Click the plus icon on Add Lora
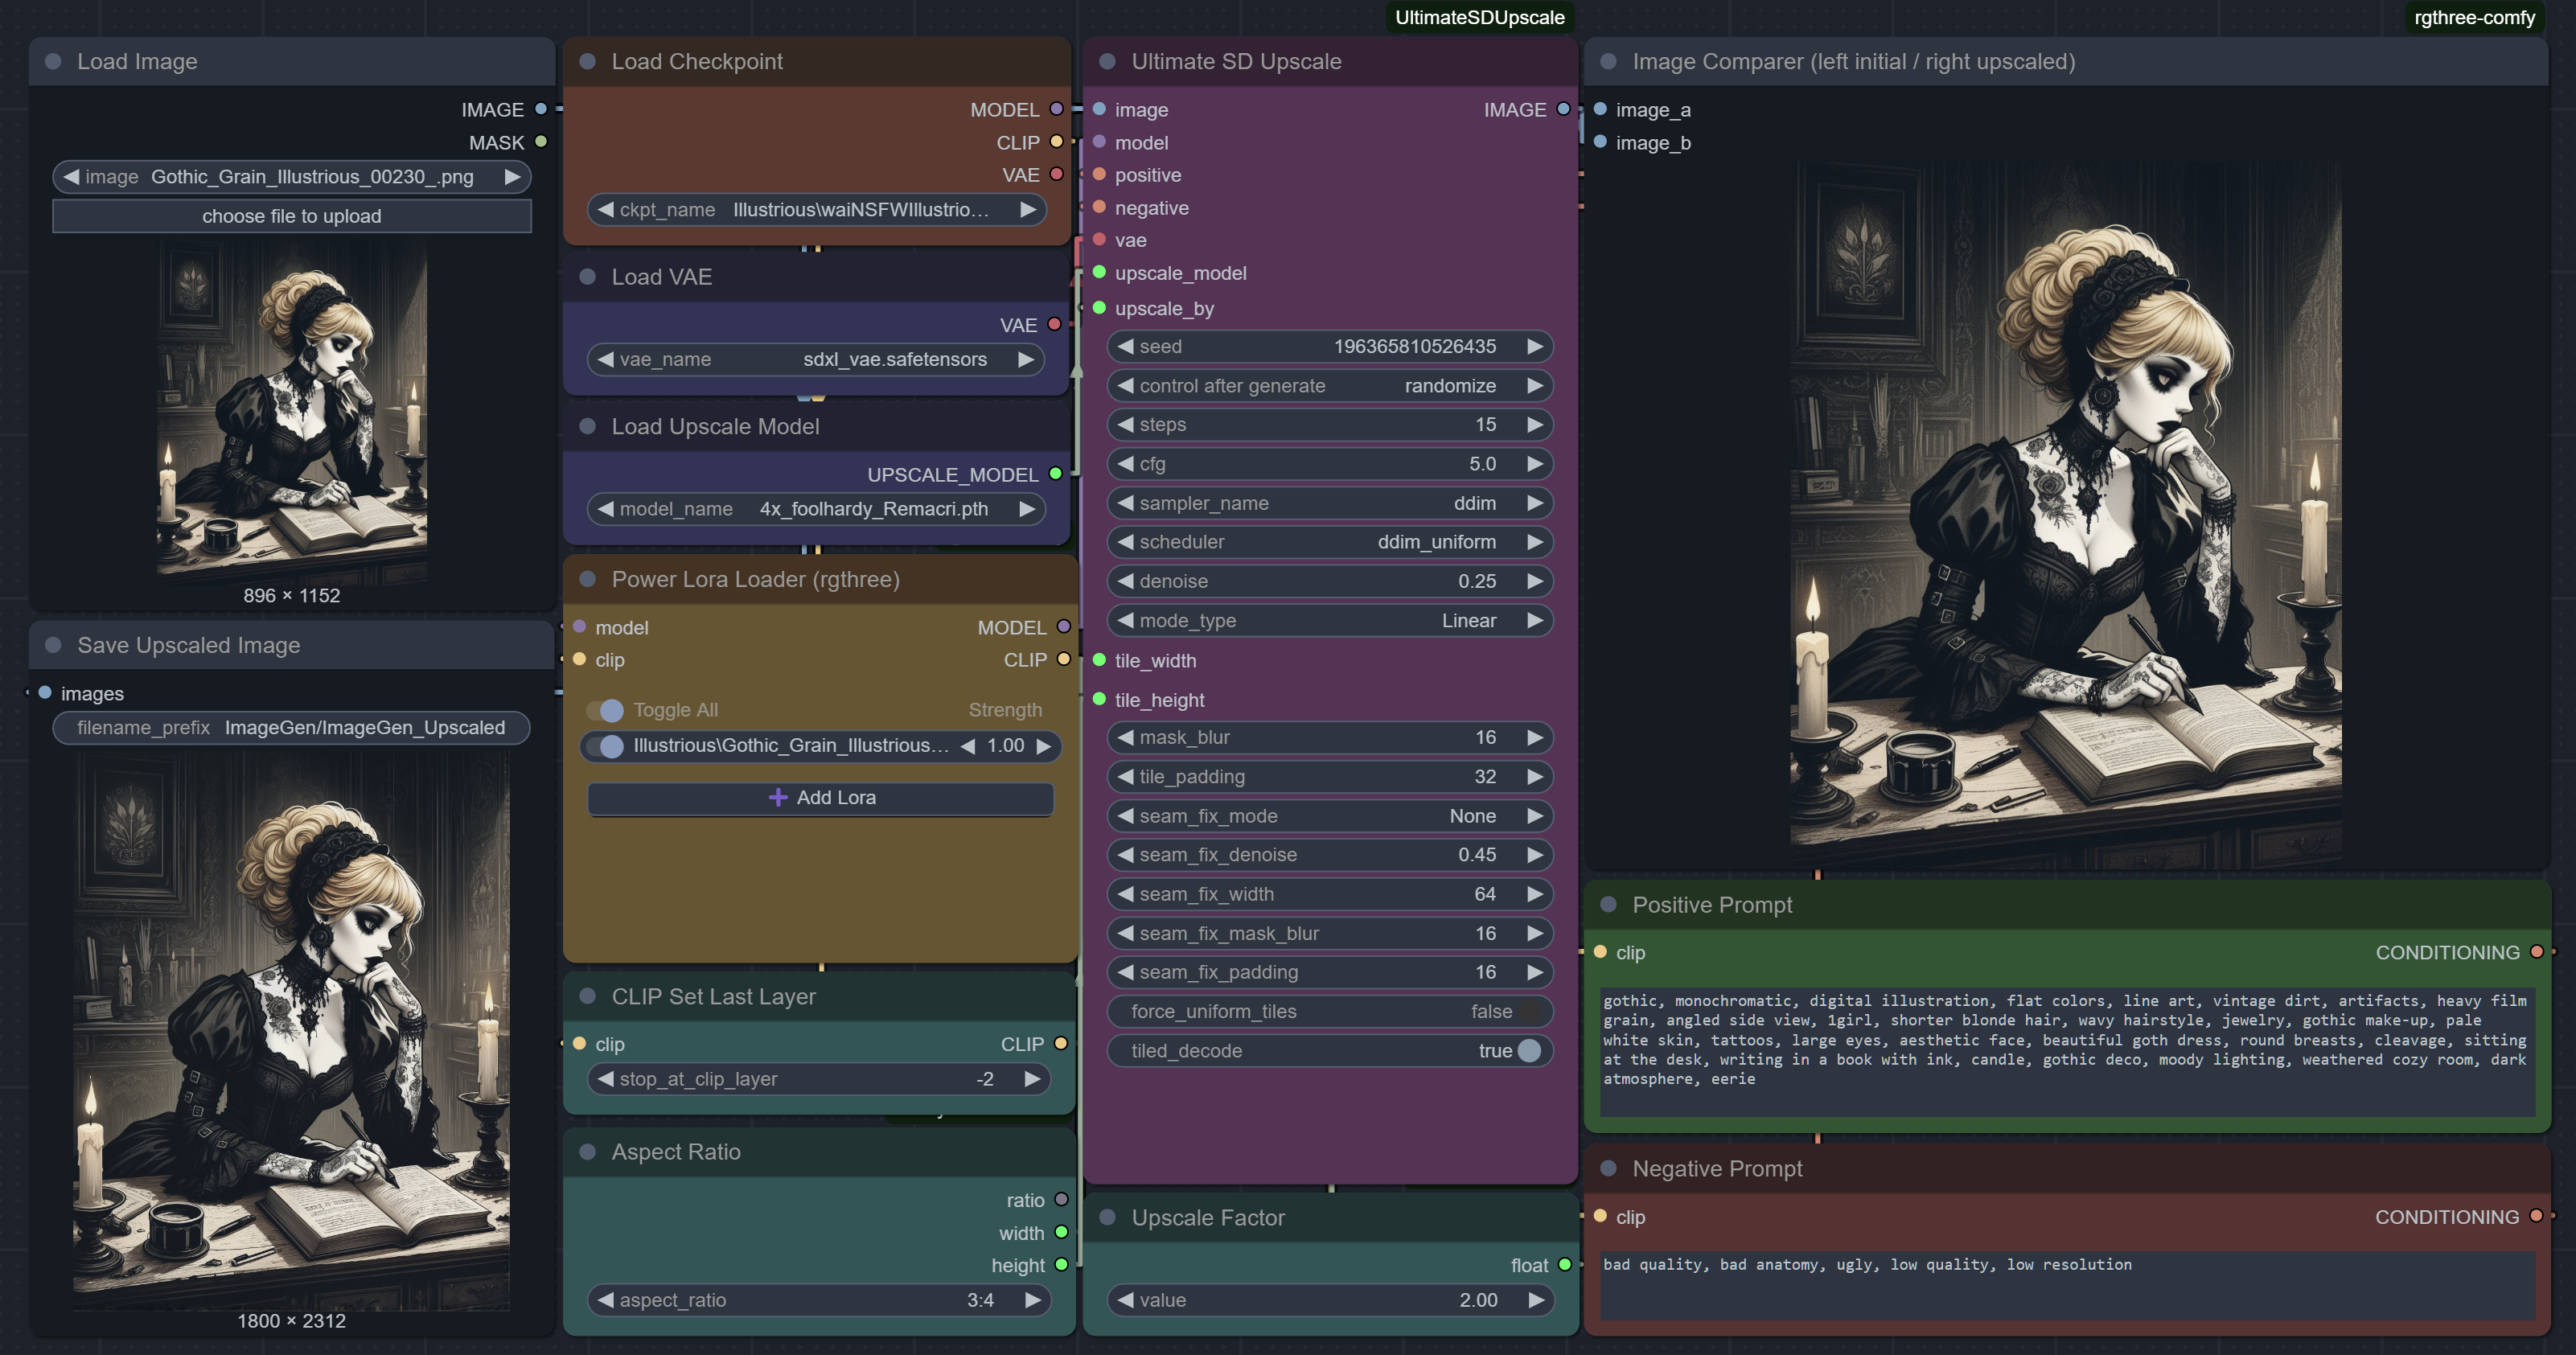Screen dimensions: 2576x1355 (778, 797)
